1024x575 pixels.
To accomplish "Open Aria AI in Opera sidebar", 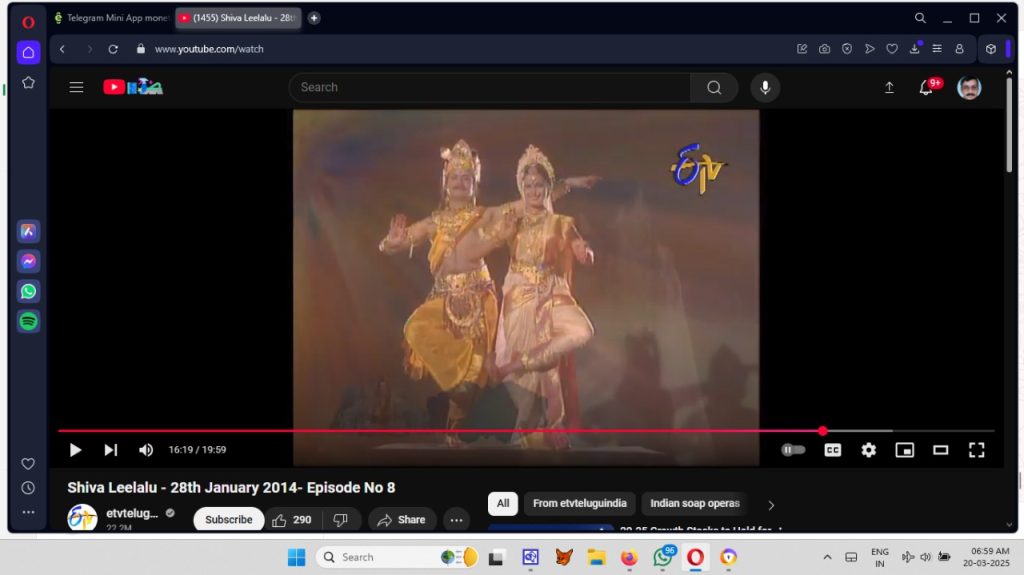I will 28,231.
